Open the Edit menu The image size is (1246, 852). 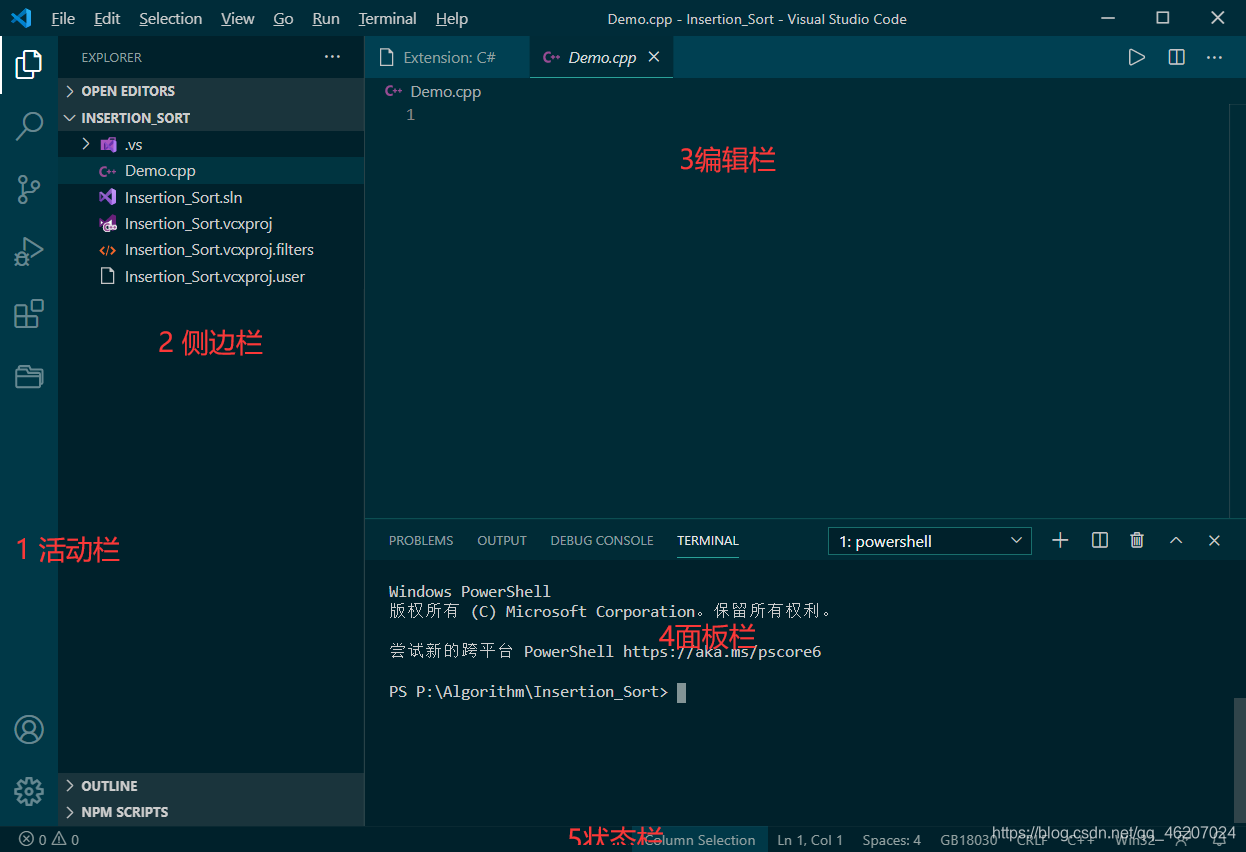107,18
